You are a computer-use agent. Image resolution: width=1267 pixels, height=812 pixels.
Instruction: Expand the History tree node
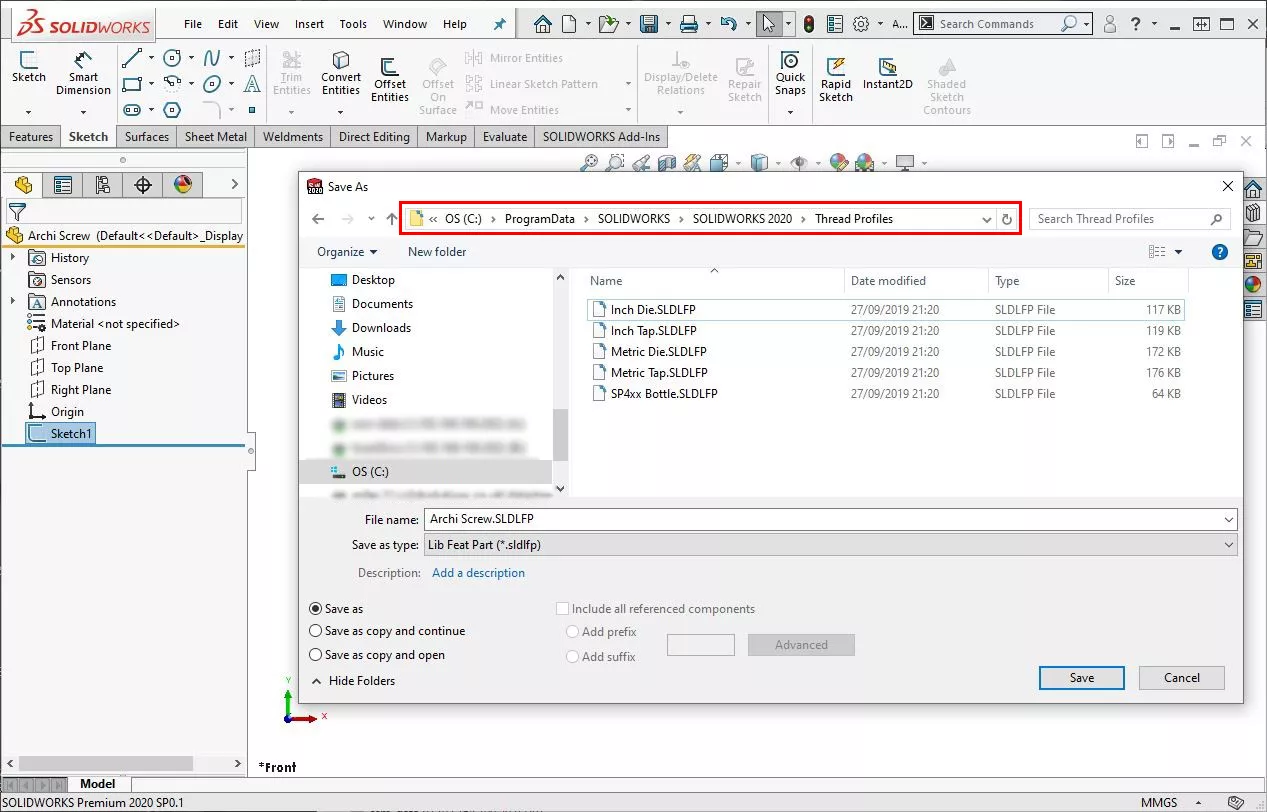click(x=13, y=258)
